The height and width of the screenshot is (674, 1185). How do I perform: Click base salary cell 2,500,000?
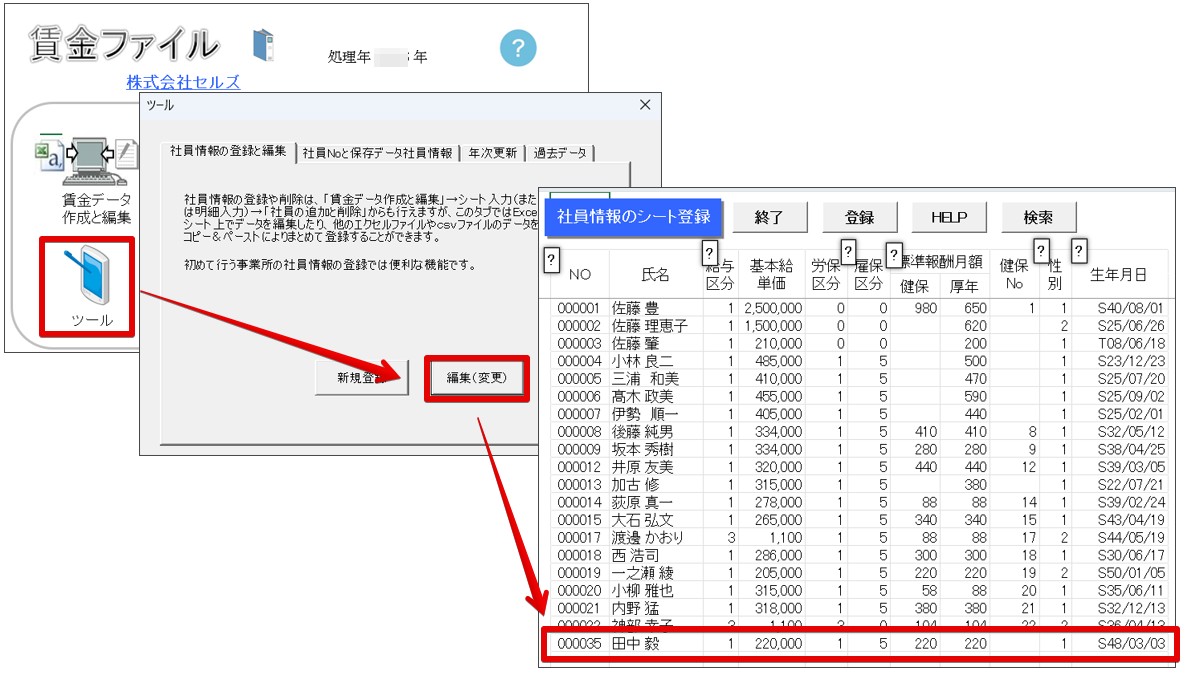pos(773,308)
